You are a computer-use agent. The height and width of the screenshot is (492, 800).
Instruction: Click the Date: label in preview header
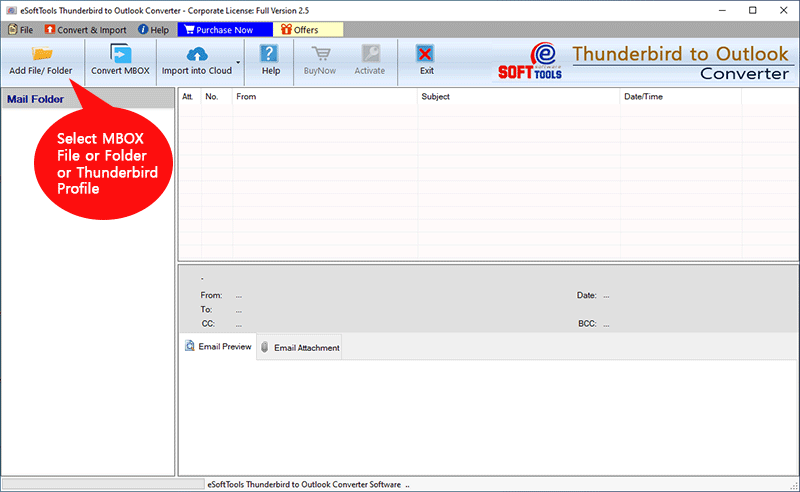tap(587, 295)
